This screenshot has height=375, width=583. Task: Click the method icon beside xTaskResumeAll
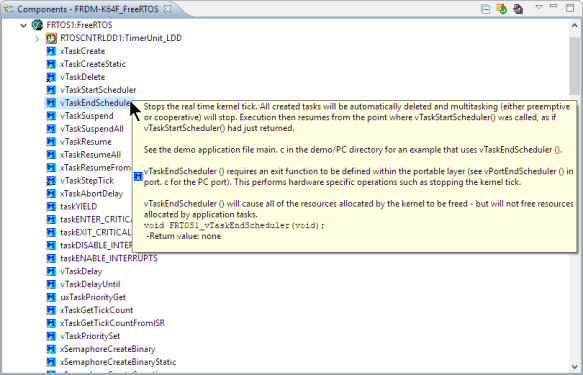pyautogui.click(x=51, y=155)
